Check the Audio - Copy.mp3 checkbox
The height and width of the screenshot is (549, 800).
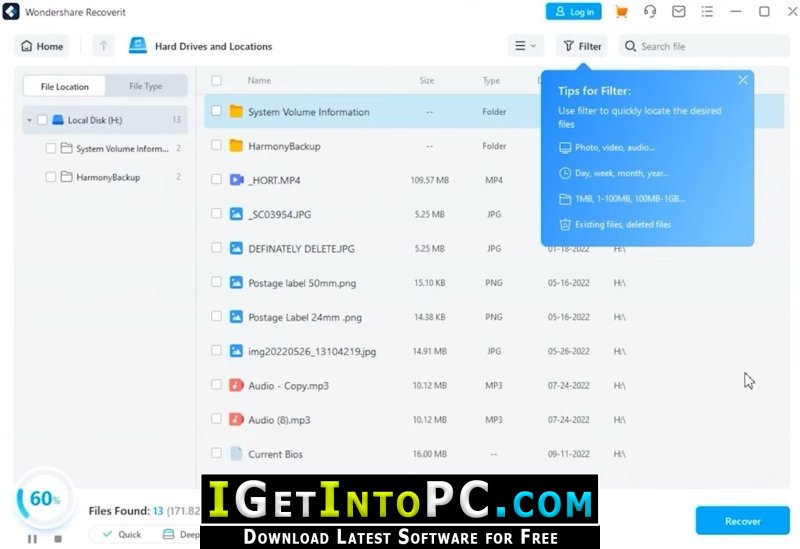pos(216,384)
